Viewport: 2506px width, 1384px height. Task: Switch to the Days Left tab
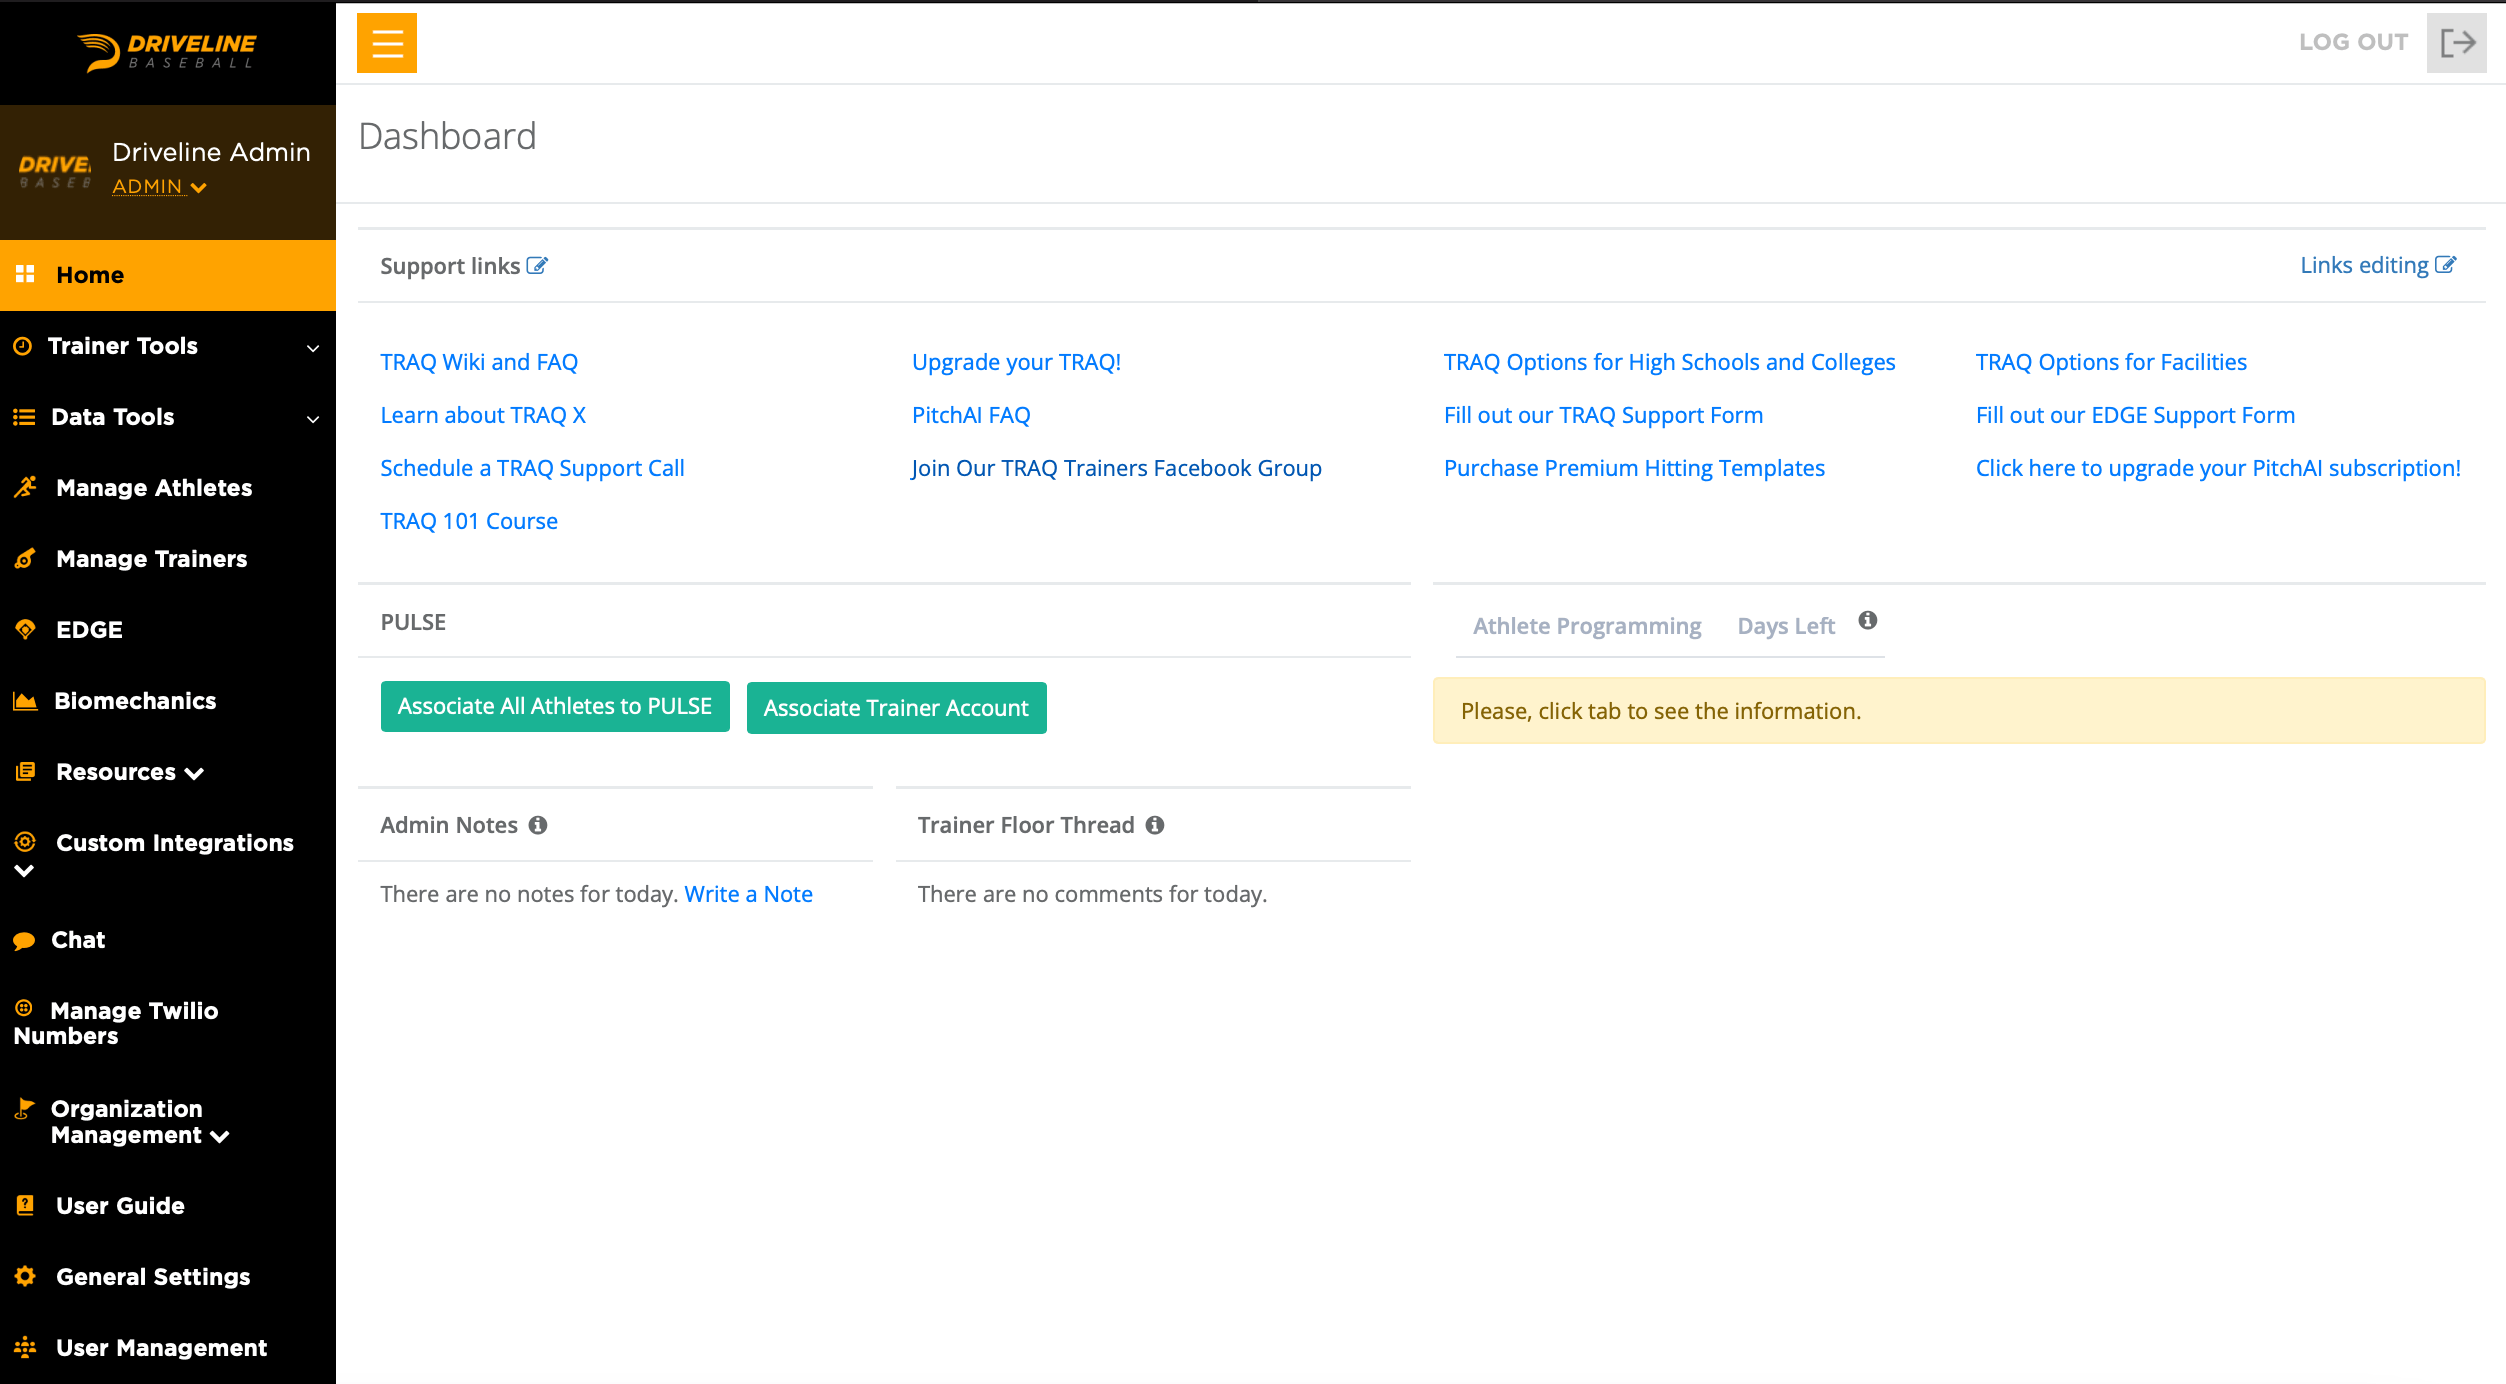coord(1786,626)
